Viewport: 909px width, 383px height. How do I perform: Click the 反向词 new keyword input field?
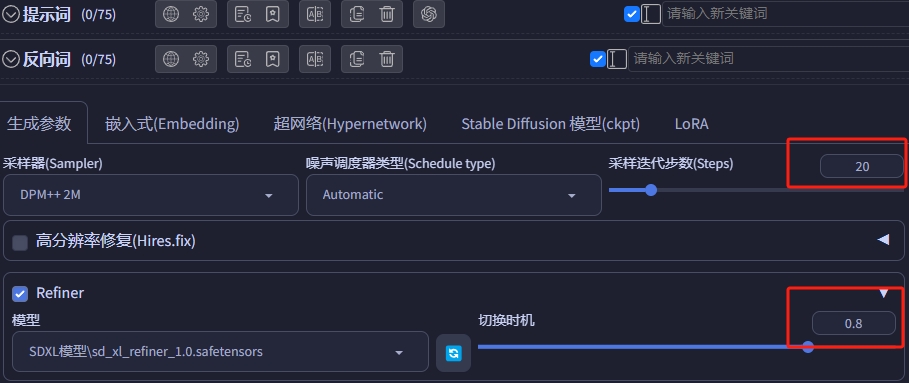(769, 59)
